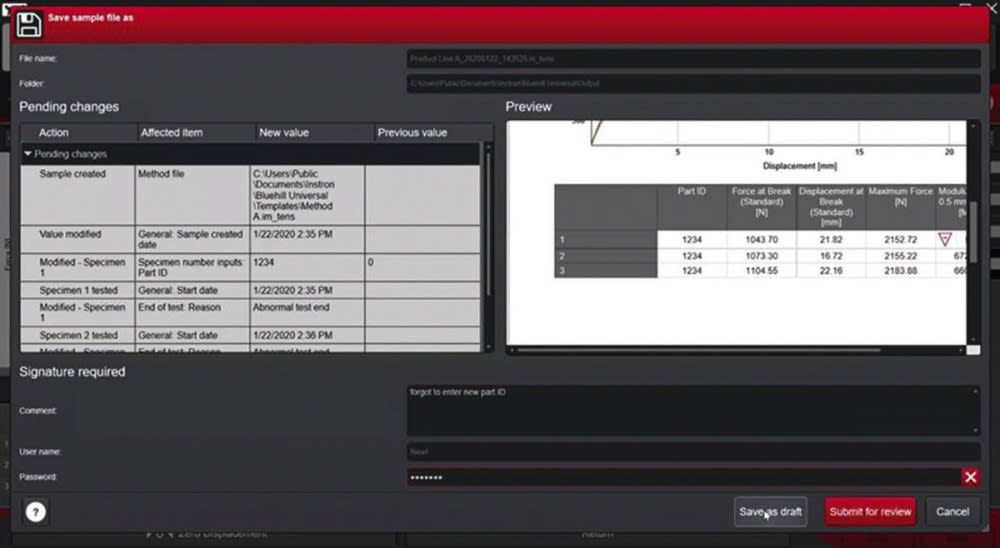Click displacement at break value 22.16
Image resolution: width=1000 pixels, height=548 pixels.
pos(831,270)
